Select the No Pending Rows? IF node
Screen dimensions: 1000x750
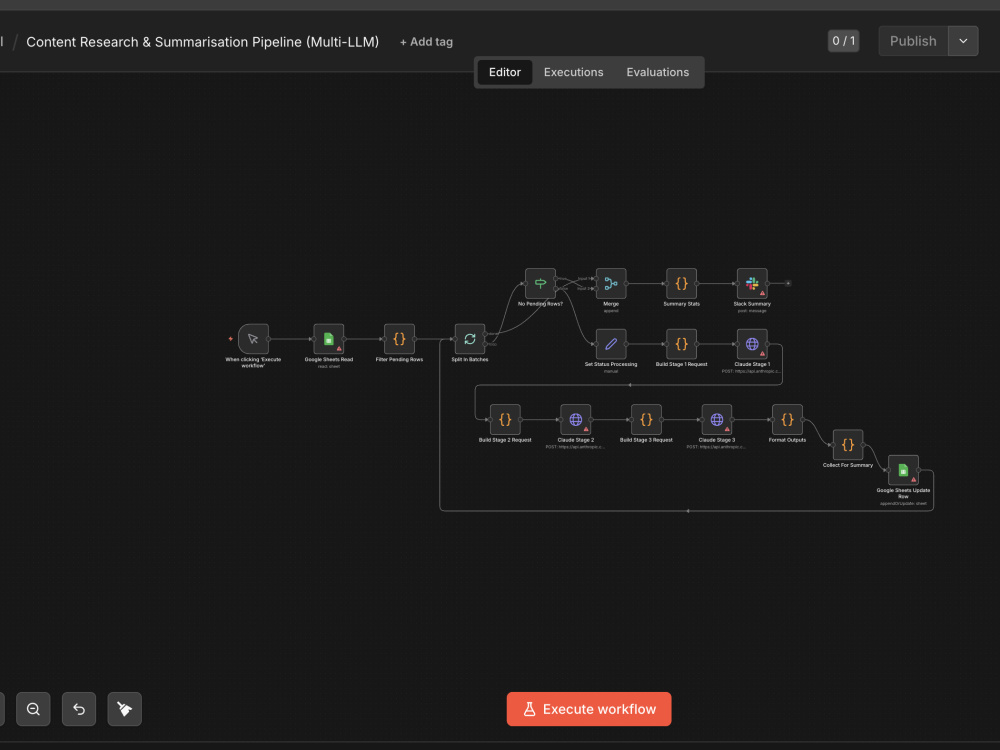pos(540,283)
